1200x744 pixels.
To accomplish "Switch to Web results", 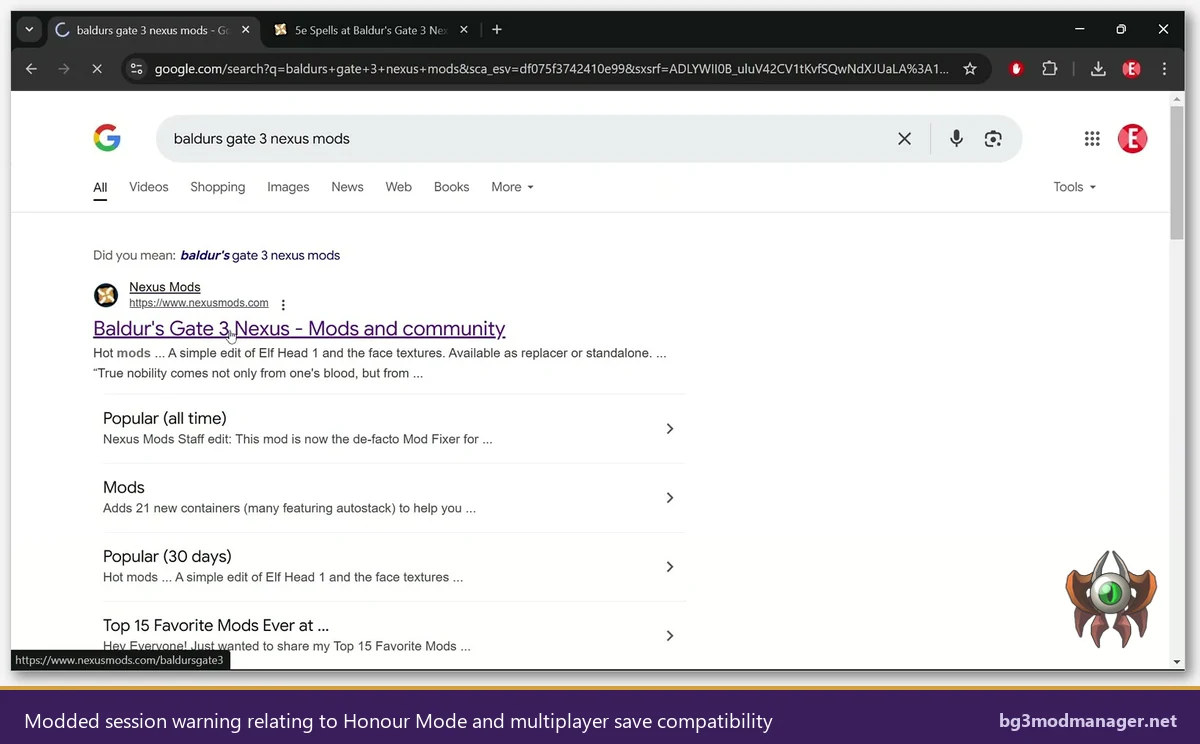I will [399, 187].
